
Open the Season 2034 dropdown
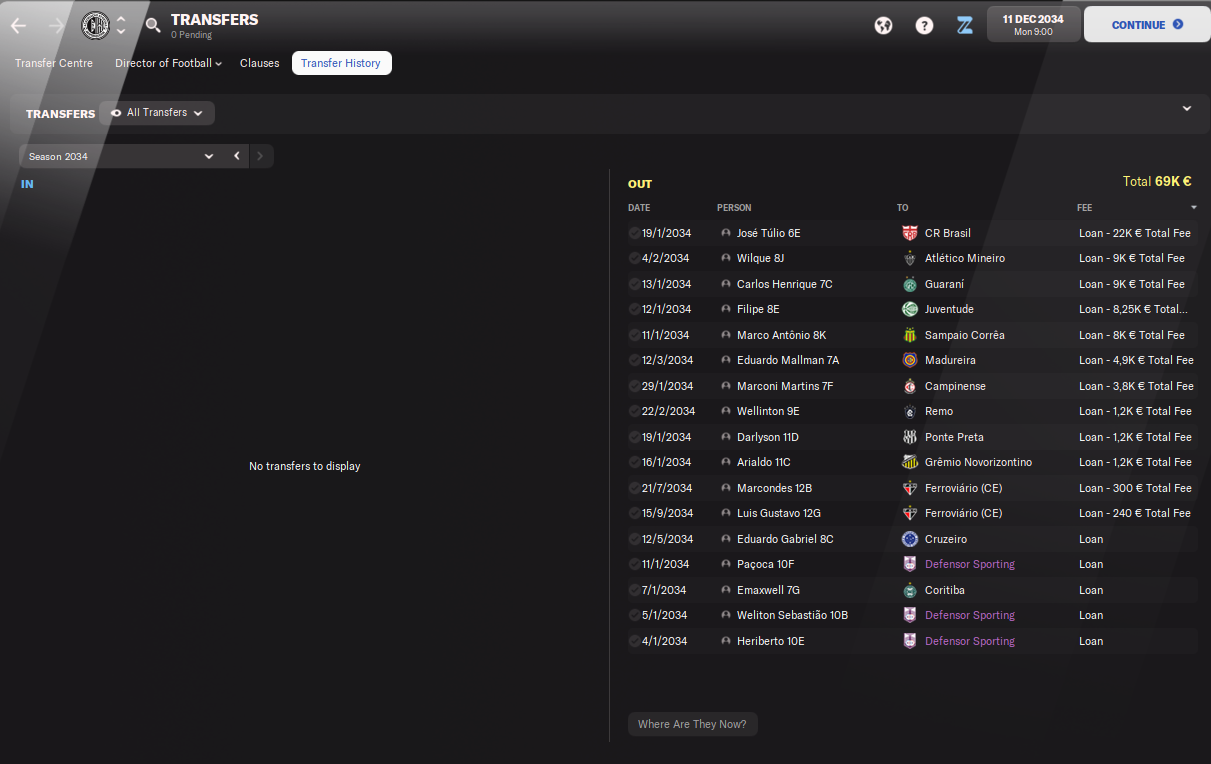click(119, 156)
